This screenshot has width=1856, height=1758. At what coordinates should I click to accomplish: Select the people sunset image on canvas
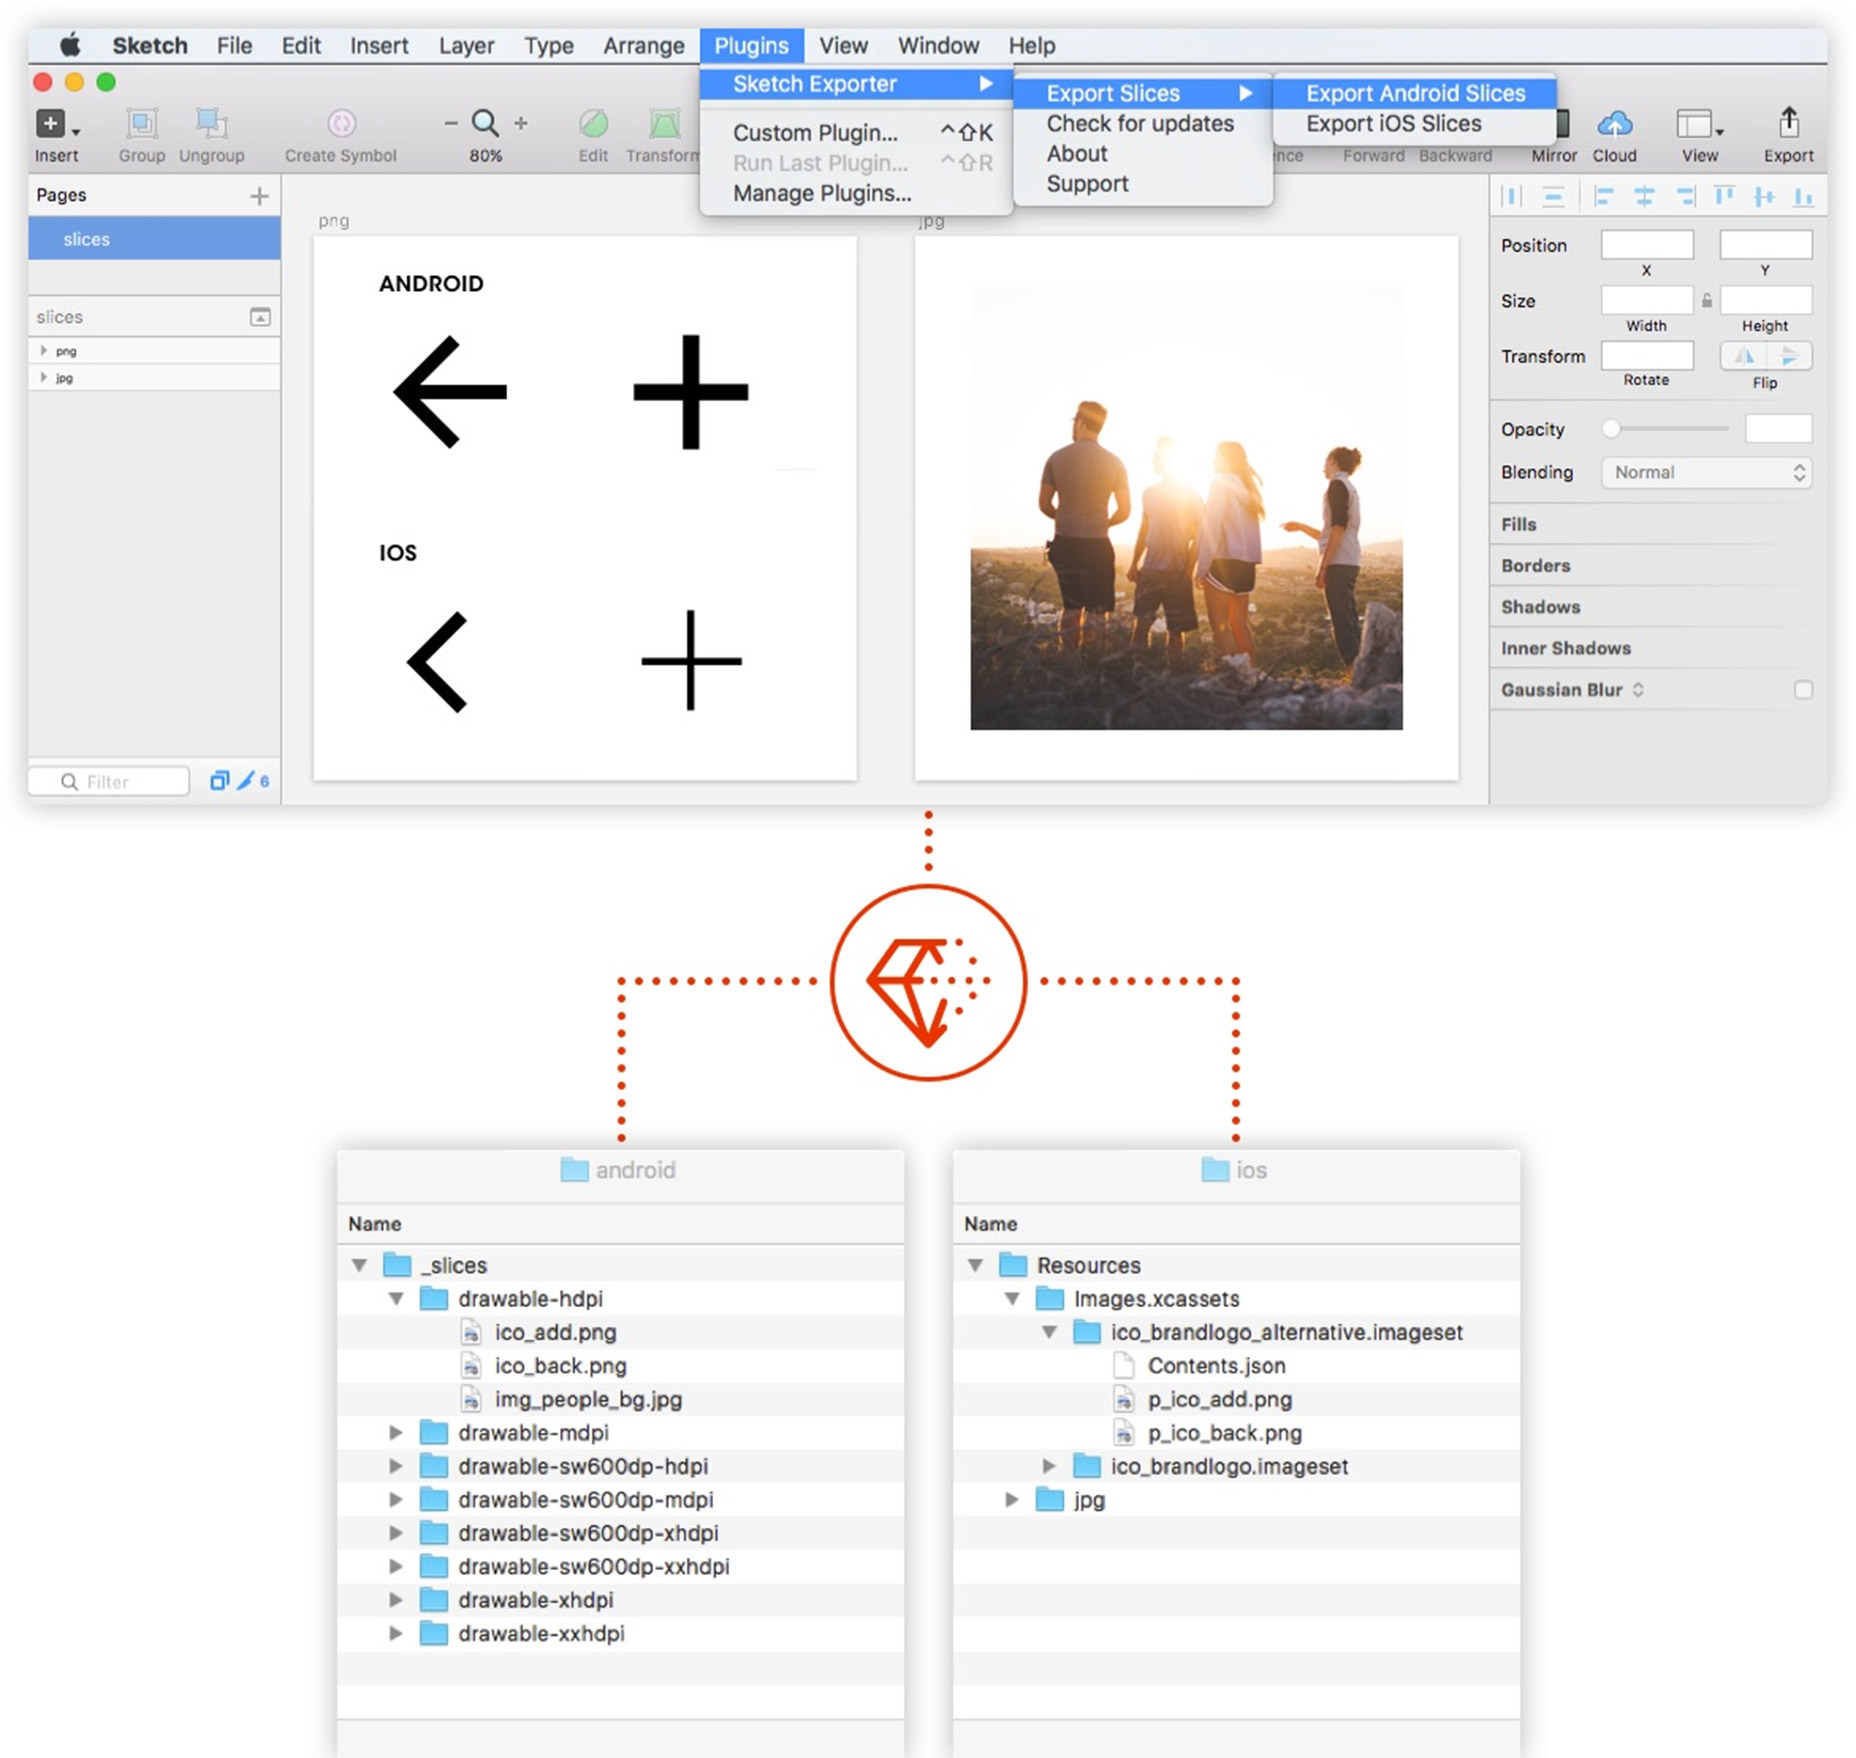(1186, 508)
